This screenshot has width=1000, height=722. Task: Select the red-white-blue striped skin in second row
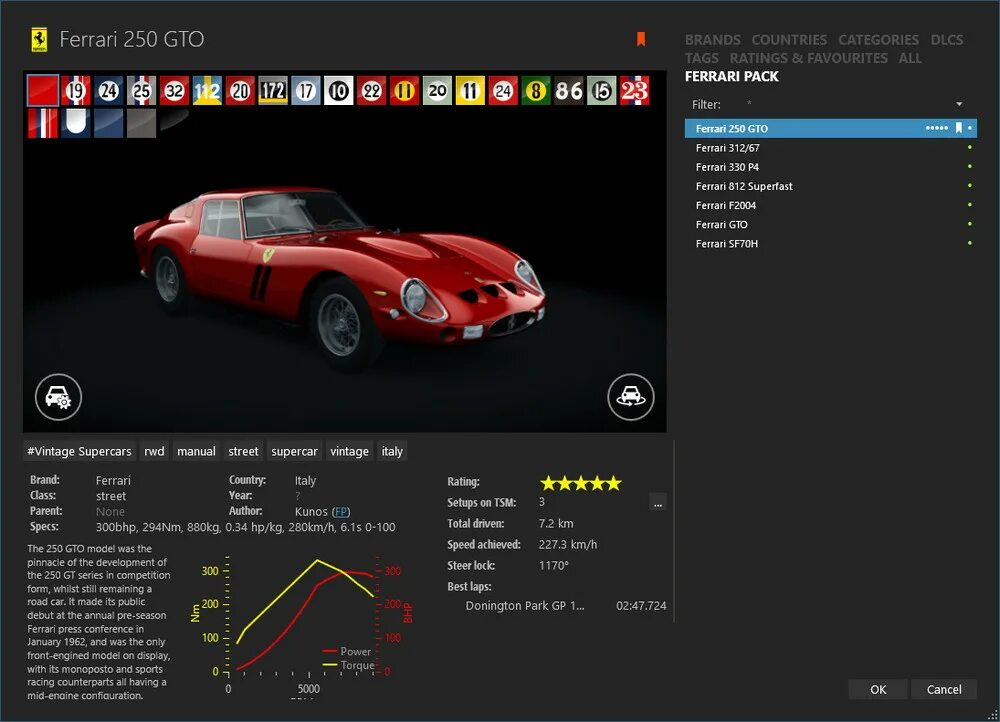[x=43, y=123]
